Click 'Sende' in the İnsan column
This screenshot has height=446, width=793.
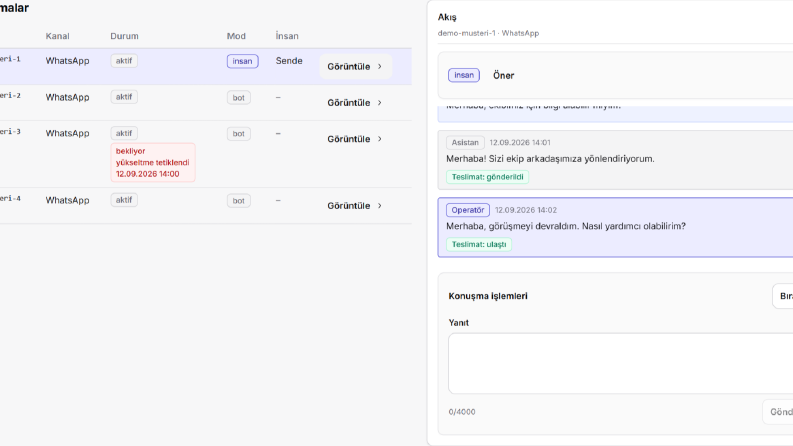[289, 61]
